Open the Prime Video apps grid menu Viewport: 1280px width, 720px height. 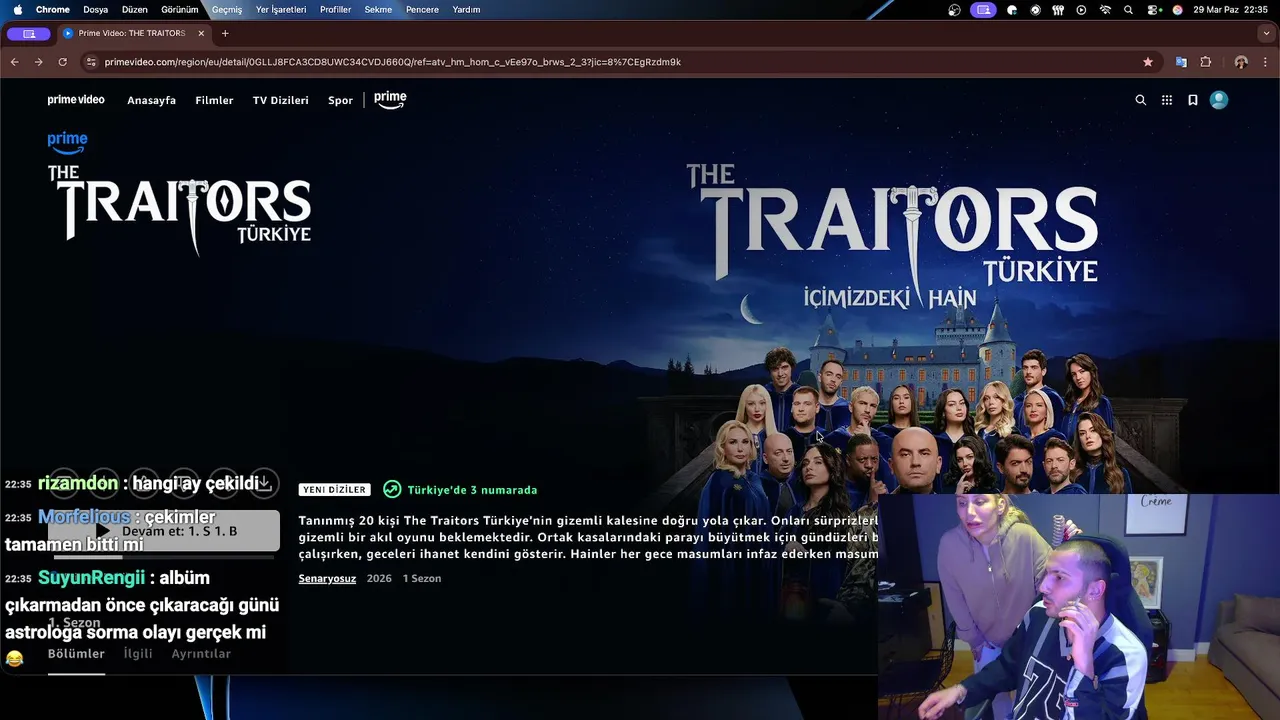(1166, 100)
